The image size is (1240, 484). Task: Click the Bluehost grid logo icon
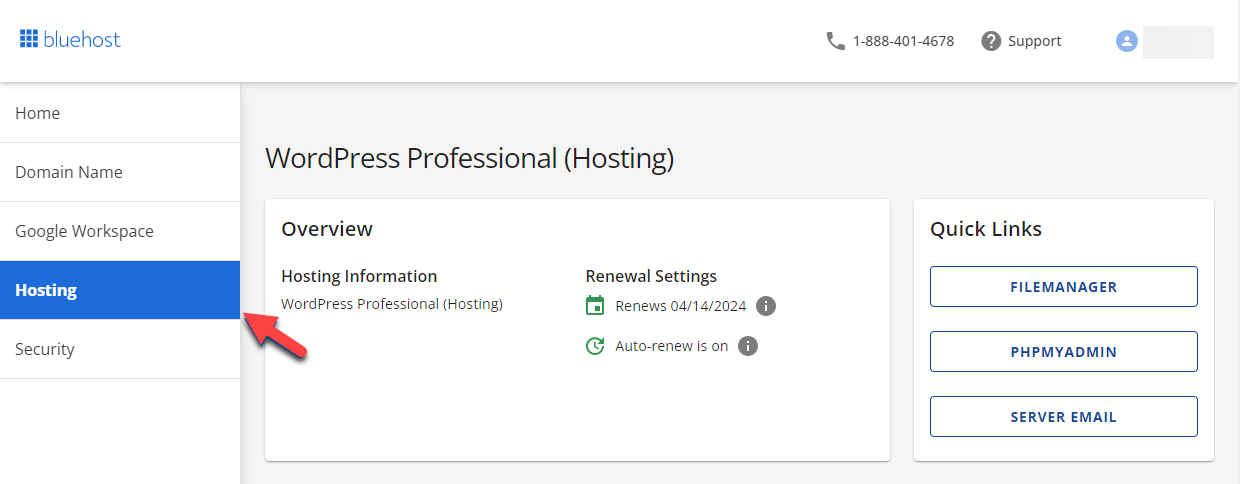coord(29,40)
